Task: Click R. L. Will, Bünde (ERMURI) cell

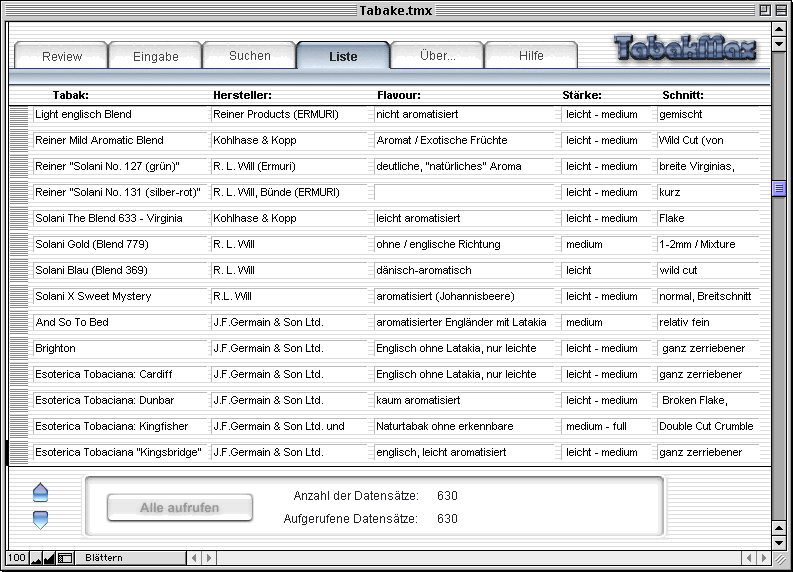Action: (289, 192)
